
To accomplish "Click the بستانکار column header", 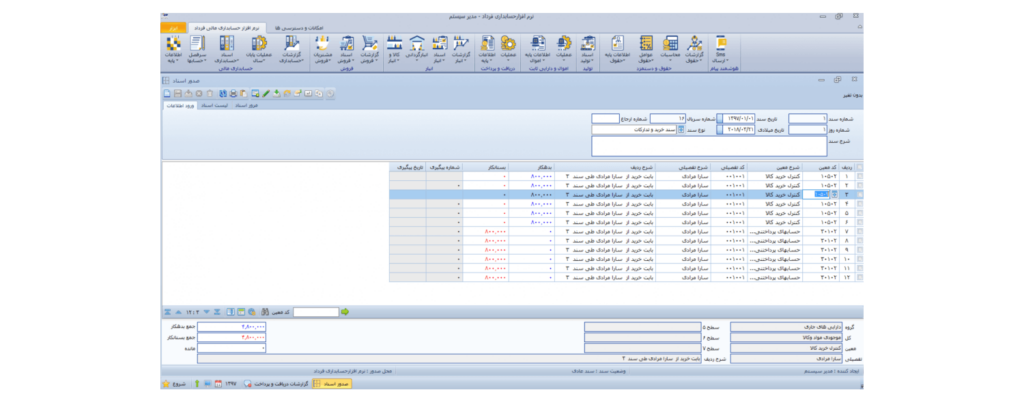I will [x=485, y=167].
